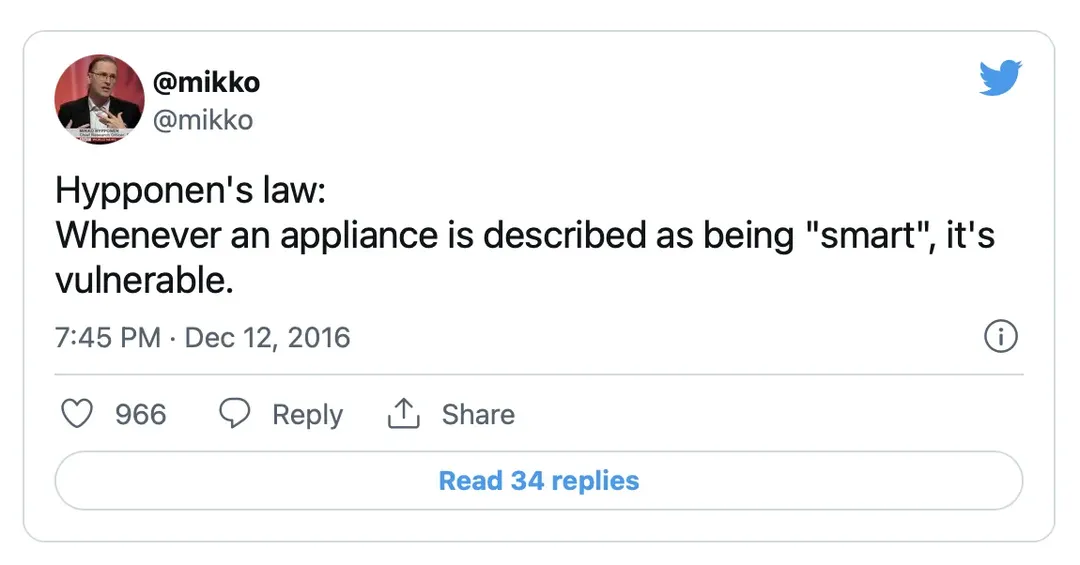Click the Twitter bird logo

point(1001,77)
